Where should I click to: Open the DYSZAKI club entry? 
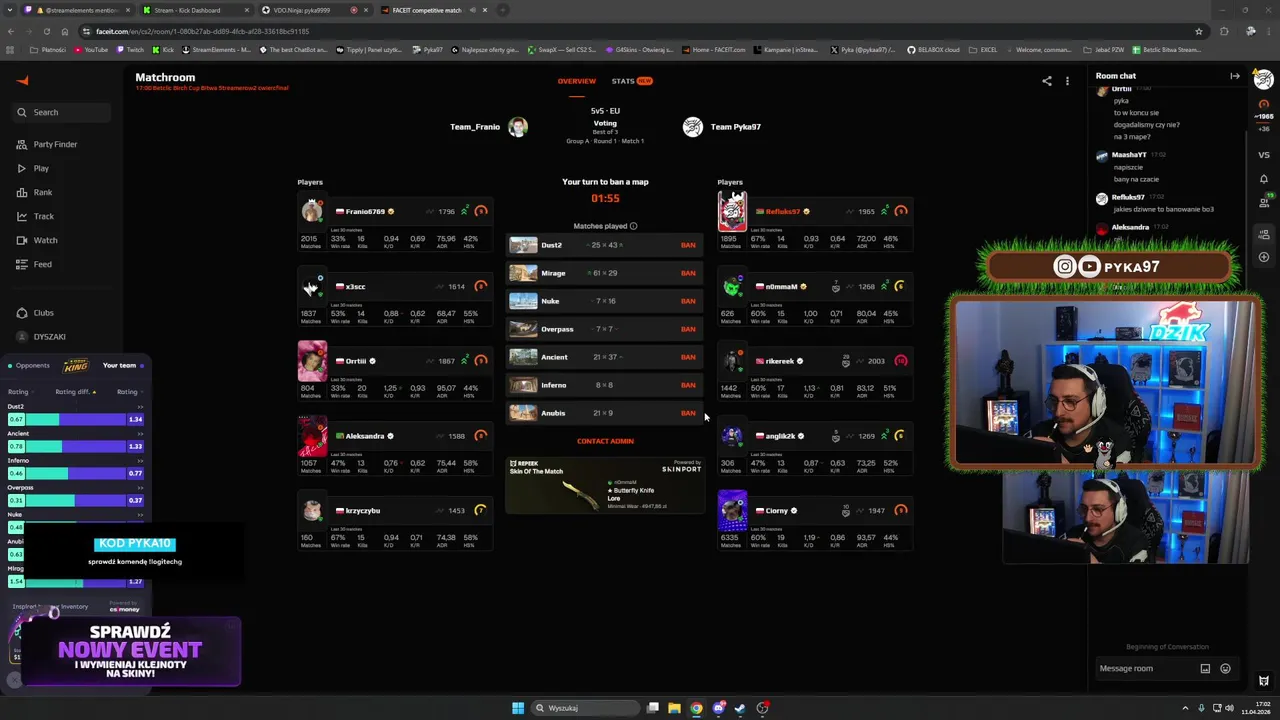click(49, 337)
